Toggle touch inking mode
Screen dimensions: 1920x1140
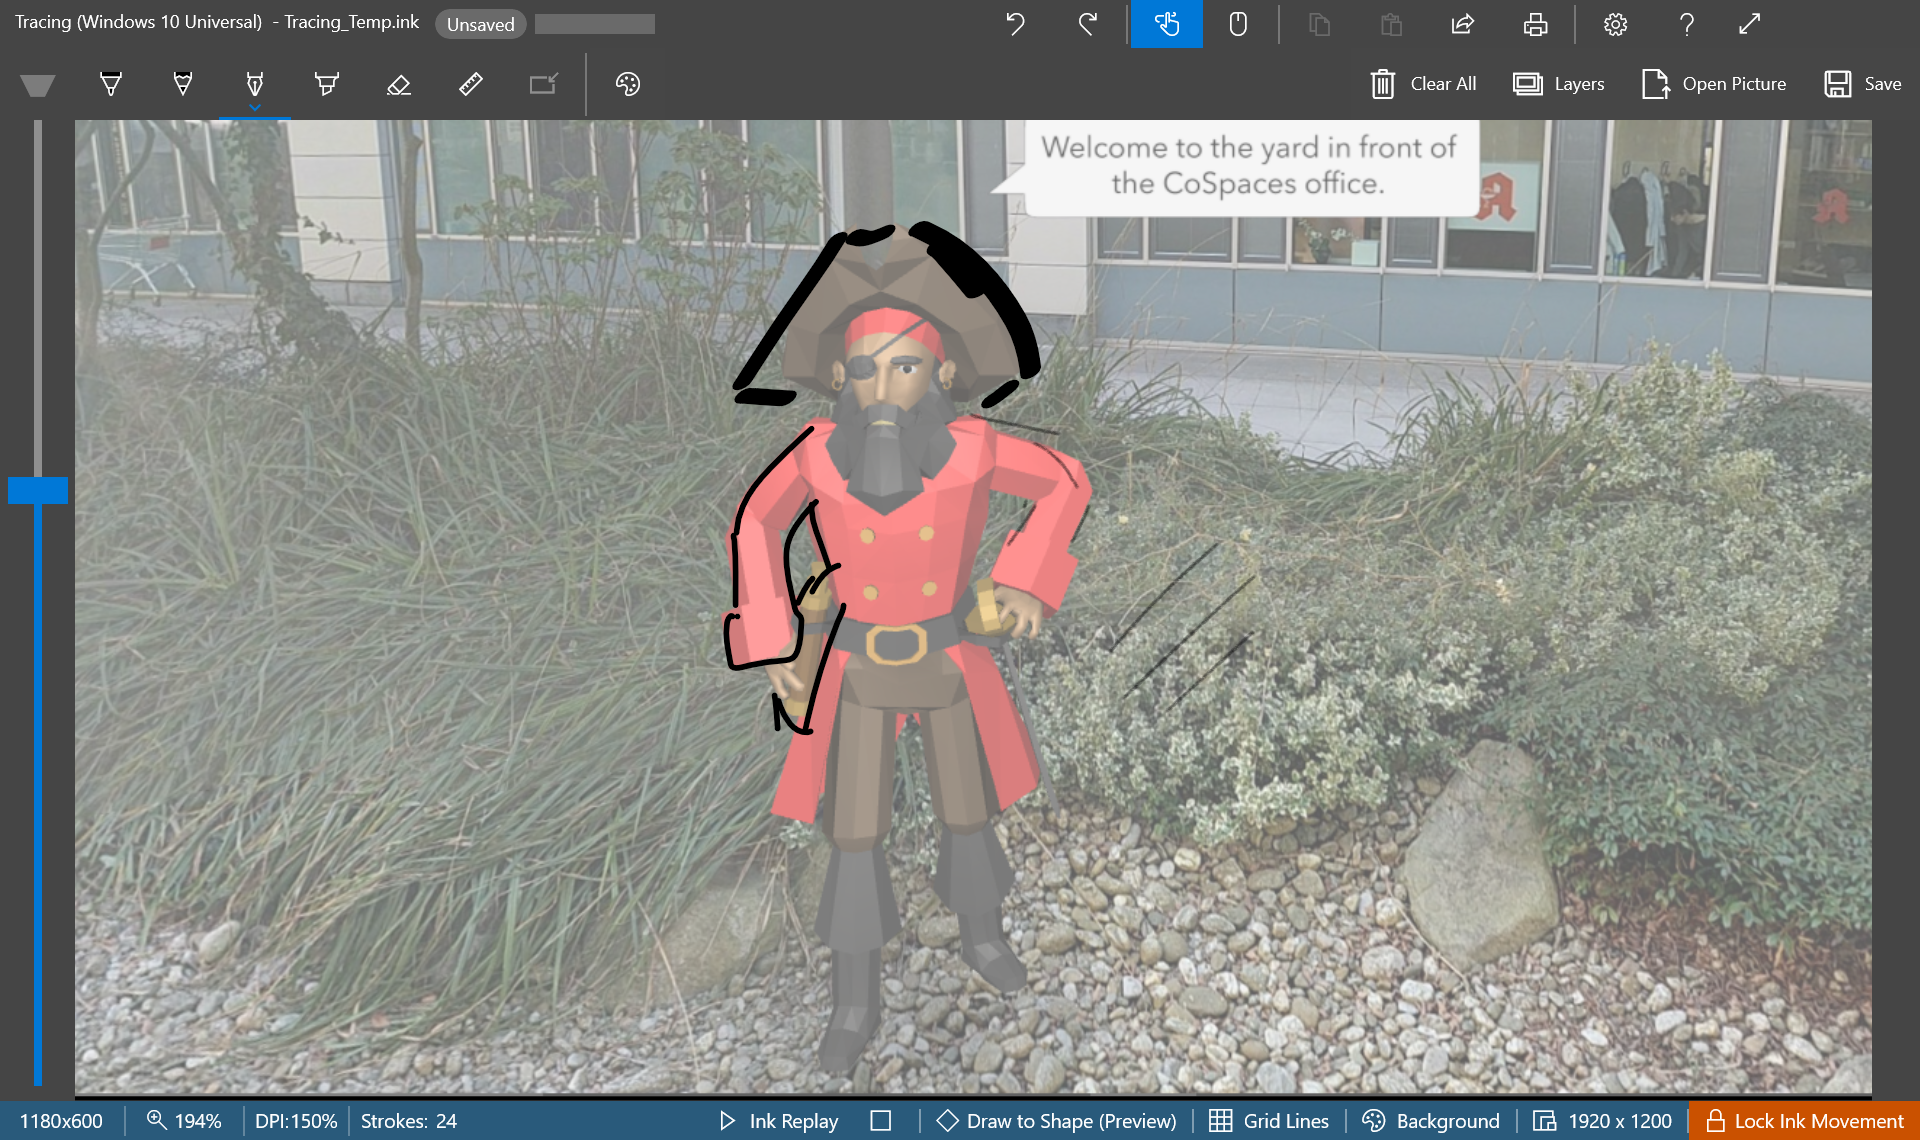1166,24
